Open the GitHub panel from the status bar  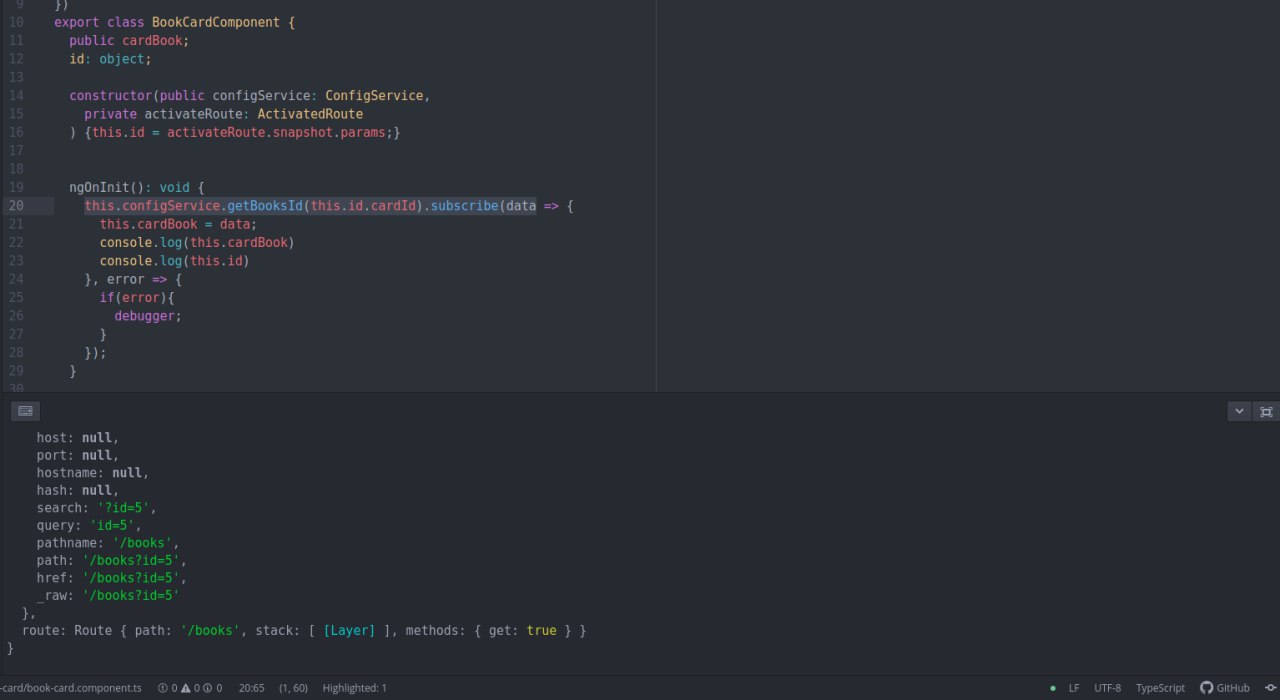coord(1225,688)
